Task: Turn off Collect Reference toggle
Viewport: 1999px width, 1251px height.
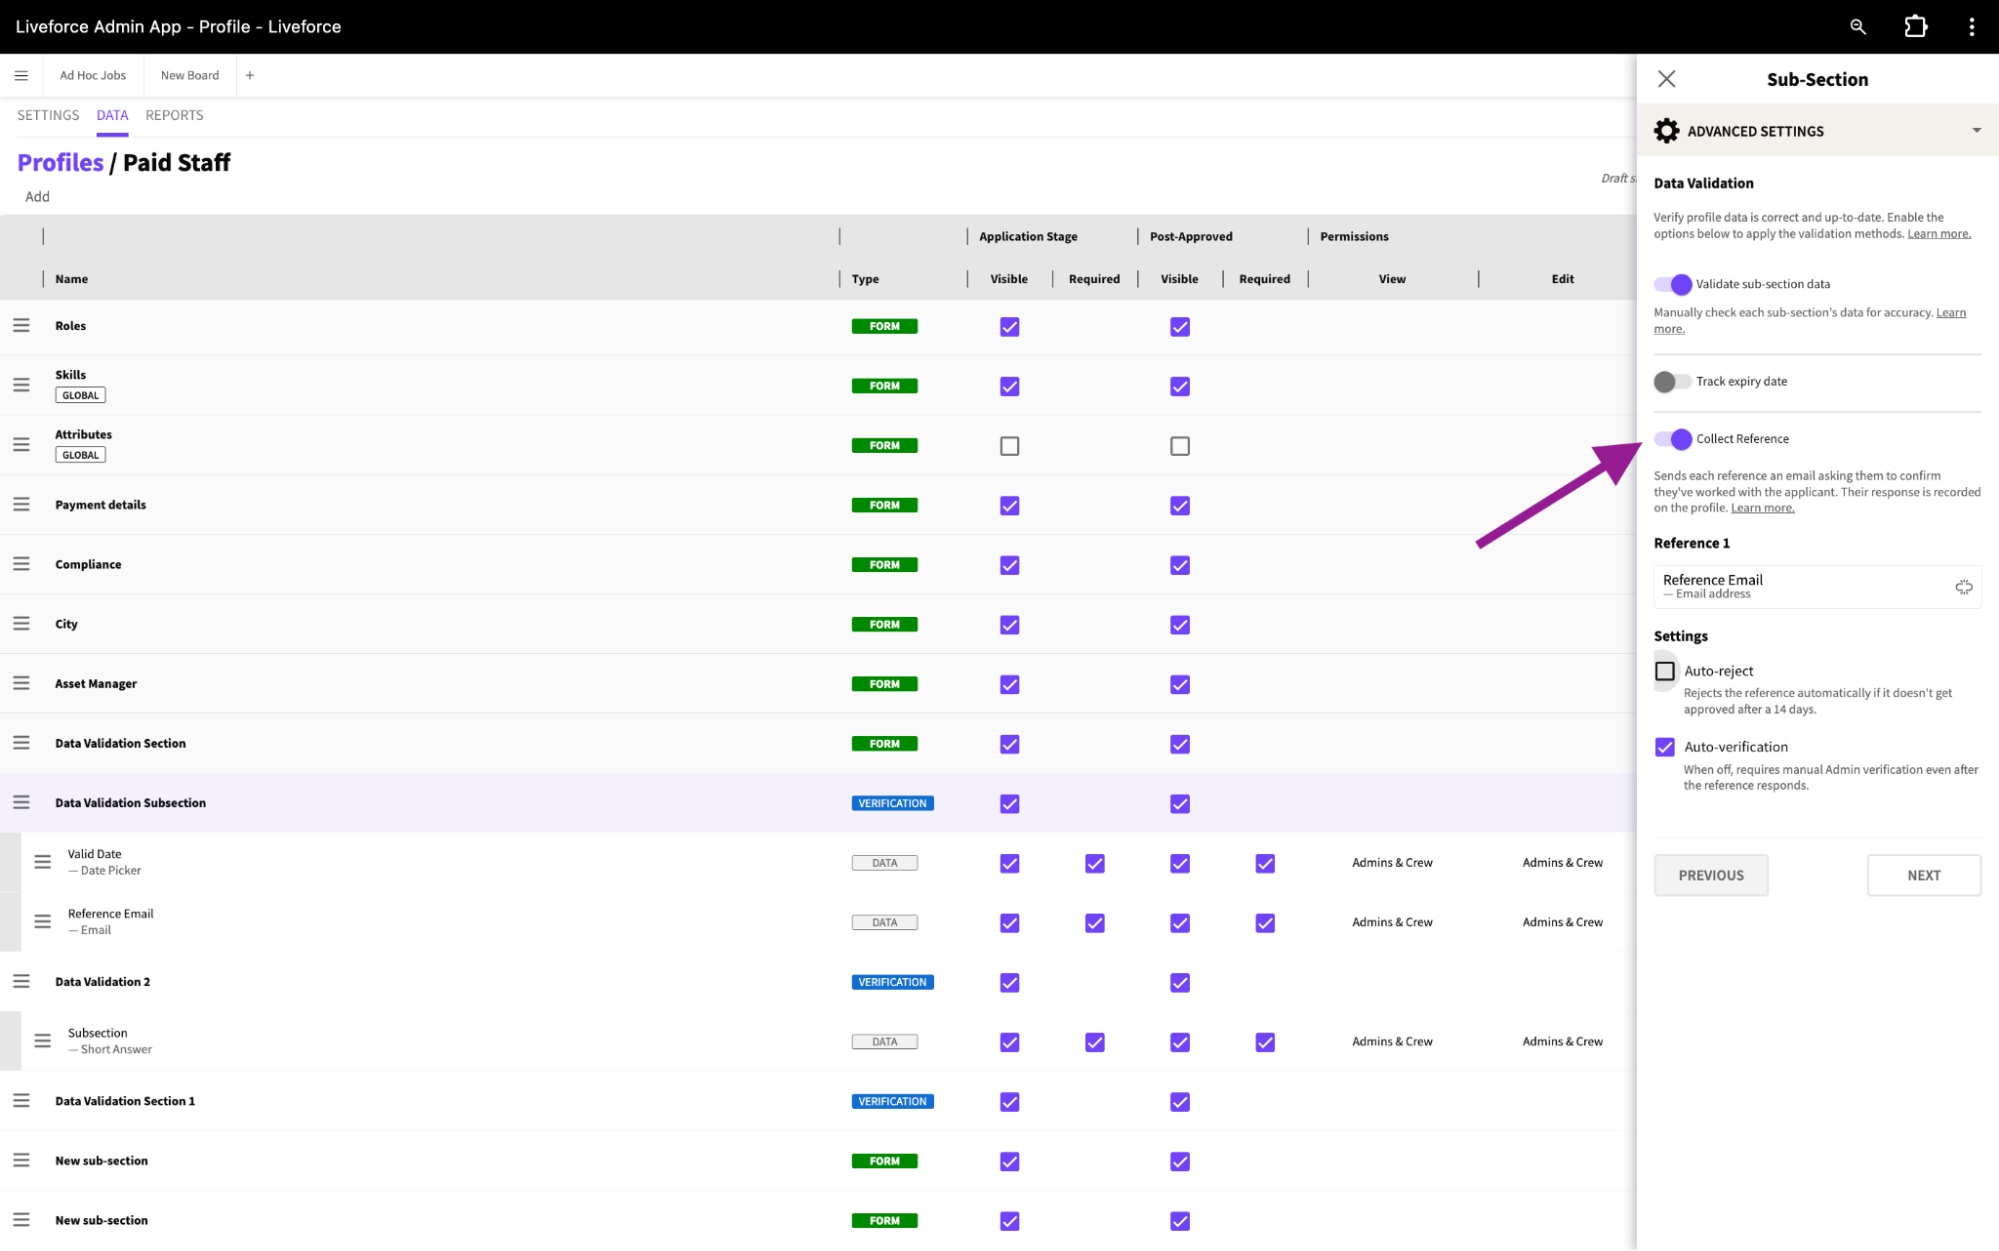Action: tap(1672, 439)
